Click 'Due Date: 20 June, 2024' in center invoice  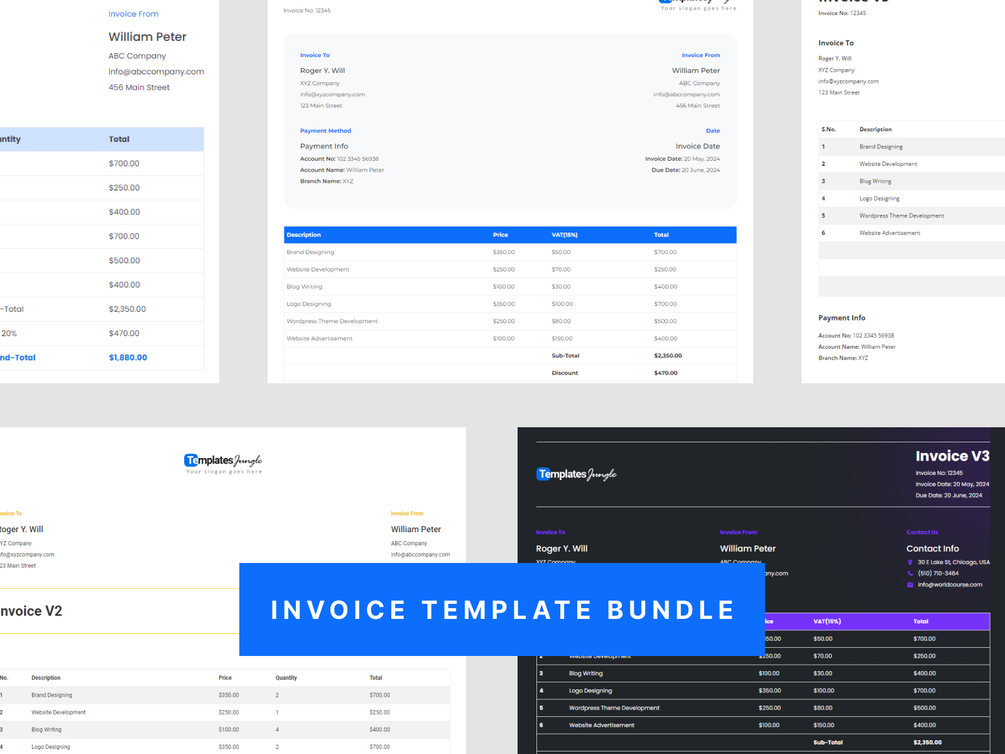685,171
